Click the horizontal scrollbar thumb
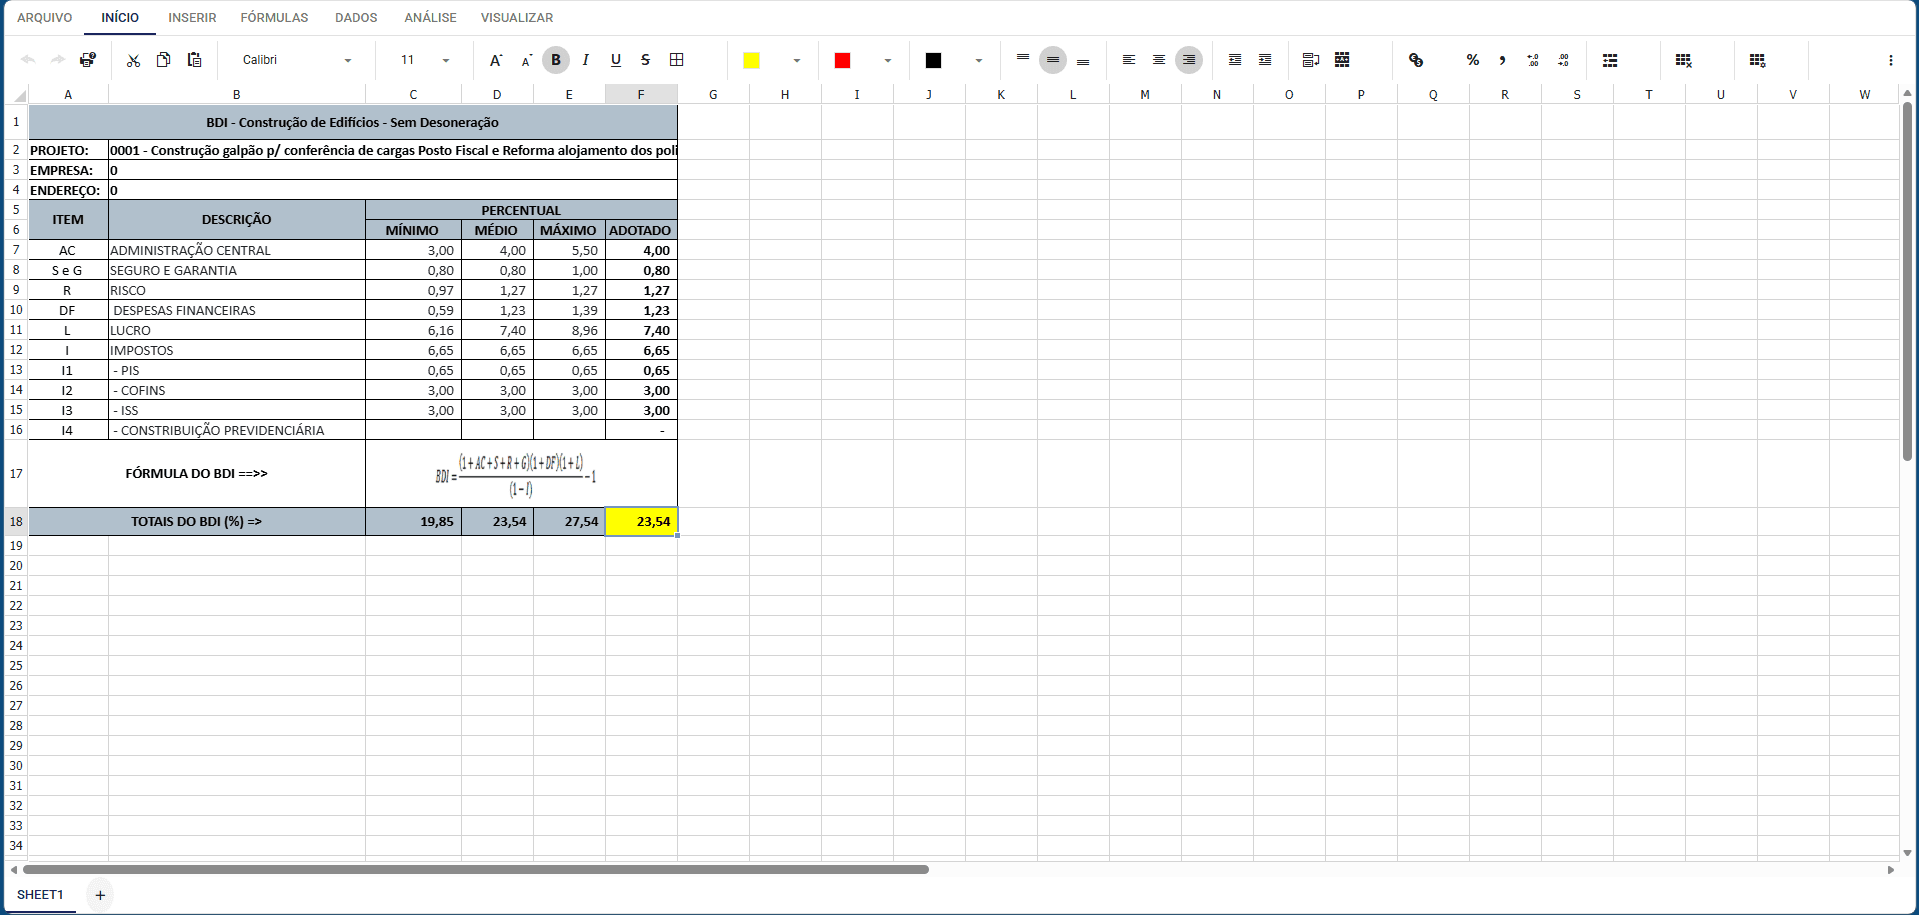Image resolution: width=1919 pixels, height=915 pixels. (475, 870)
